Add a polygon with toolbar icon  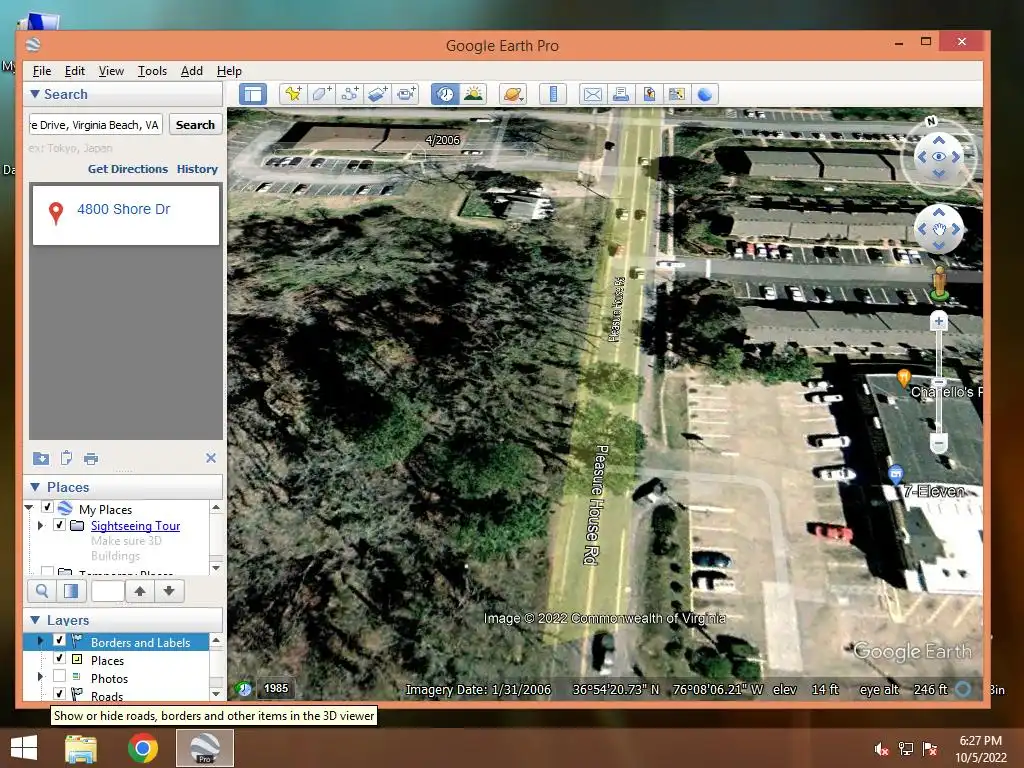(x=321, y=94)
